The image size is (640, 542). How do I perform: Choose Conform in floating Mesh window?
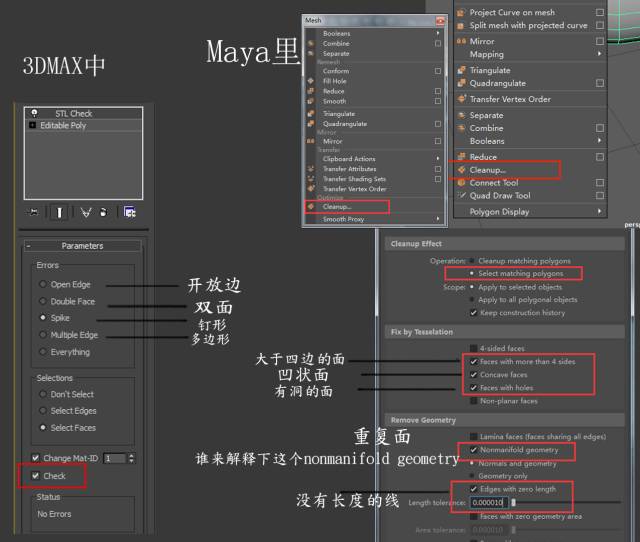pyautogui.click(x=336, y=71)
